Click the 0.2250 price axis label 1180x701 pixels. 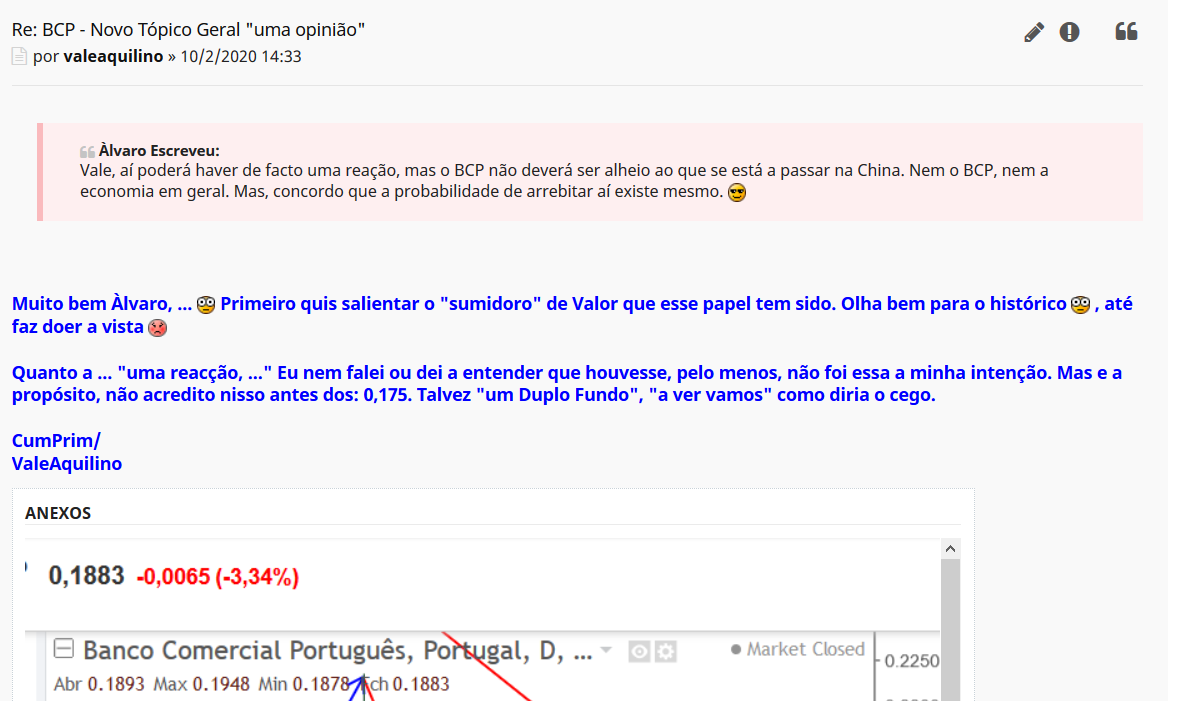tap(911, 661)
